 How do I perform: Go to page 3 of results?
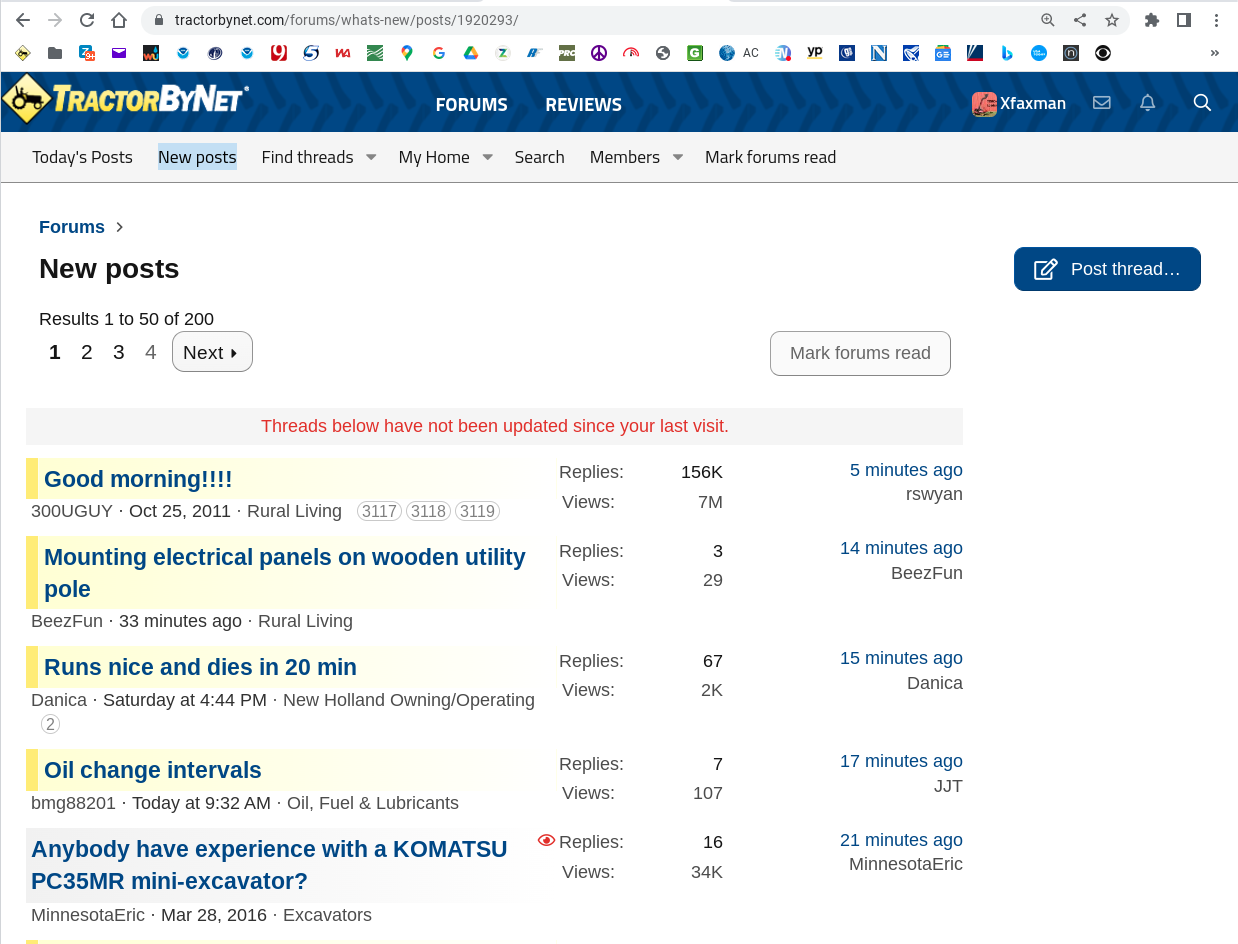[118, 352]
